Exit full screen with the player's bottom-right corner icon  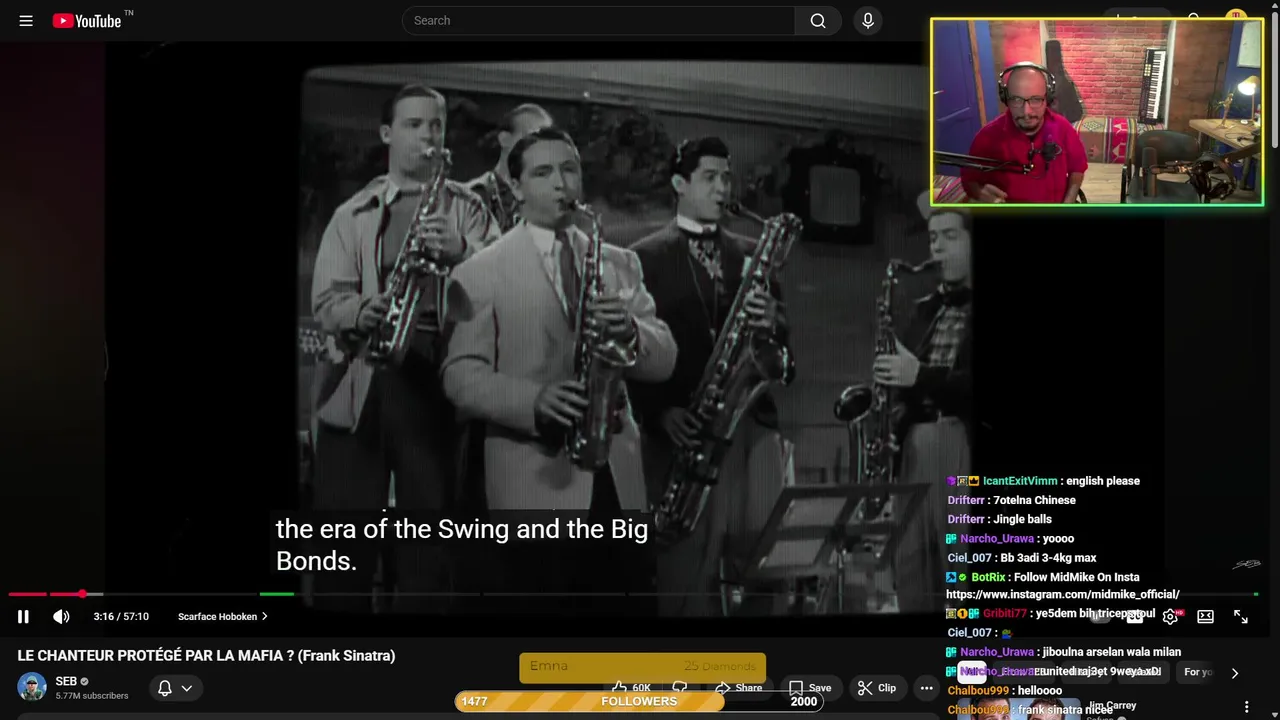[x=1241, y=617]
